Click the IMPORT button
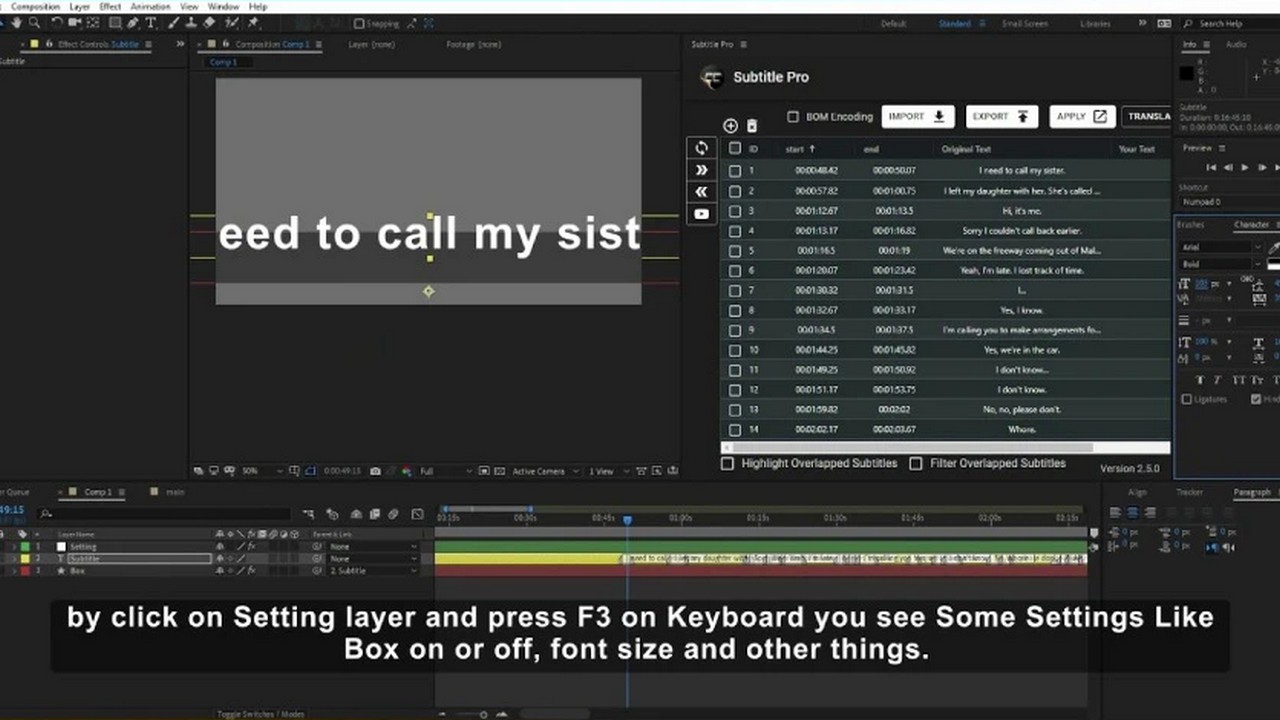This screenshot has height=720, width=1280. tap(917, 117)
